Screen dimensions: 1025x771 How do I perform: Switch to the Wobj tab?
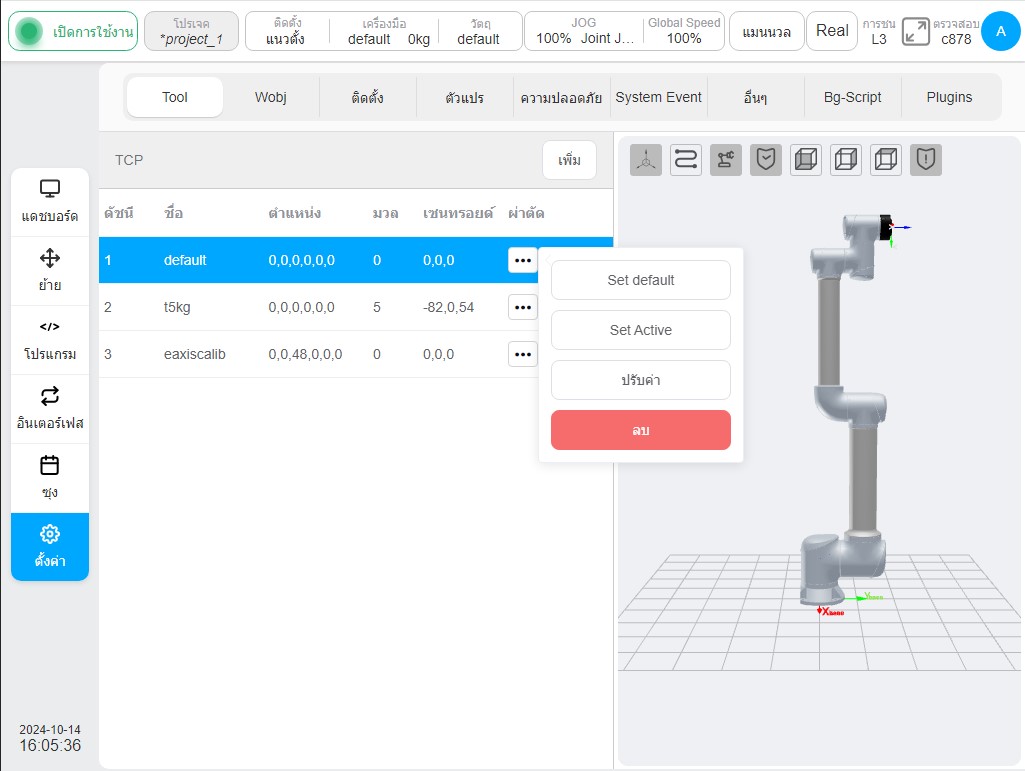tap(271, 97)
